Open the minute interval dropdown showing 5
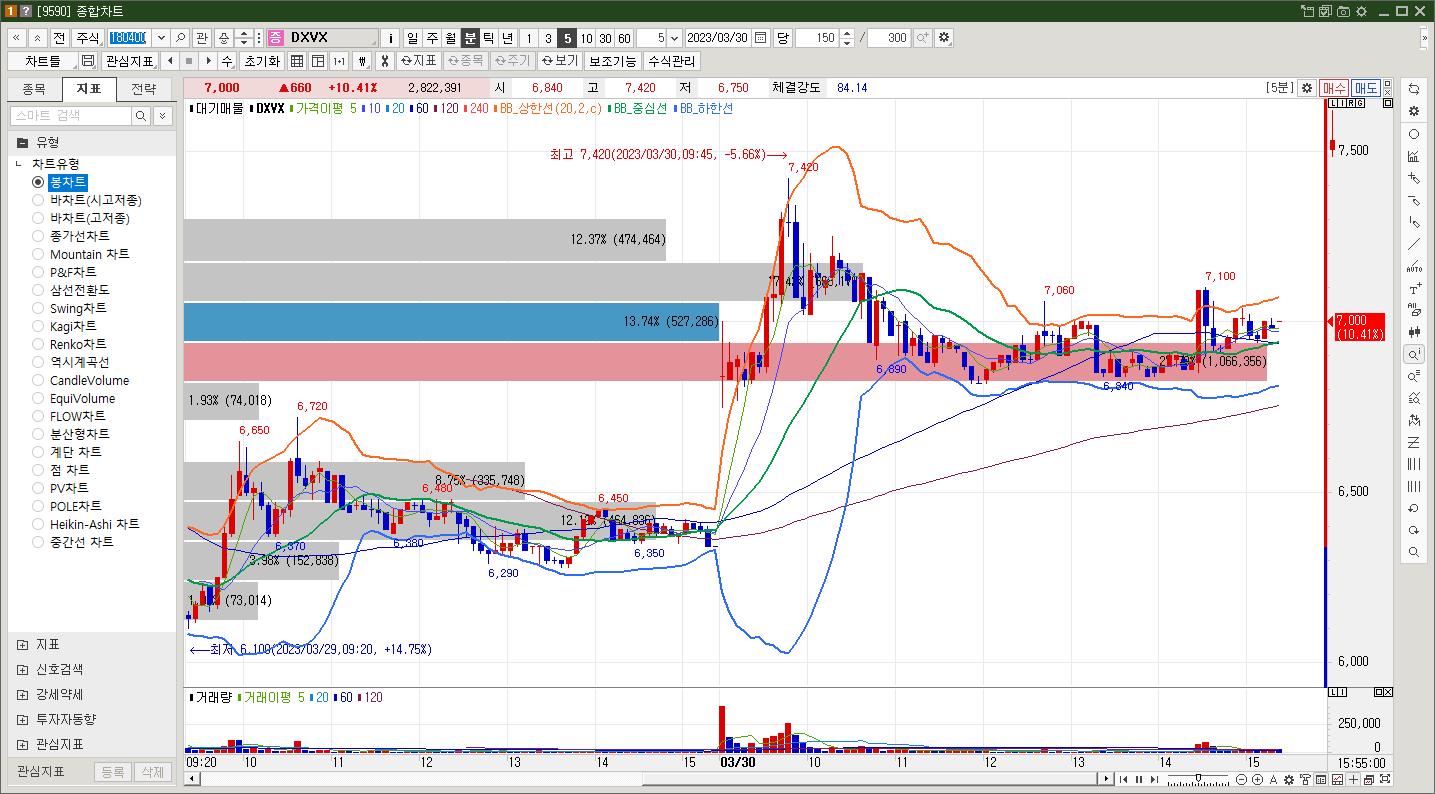 point(672,38)
